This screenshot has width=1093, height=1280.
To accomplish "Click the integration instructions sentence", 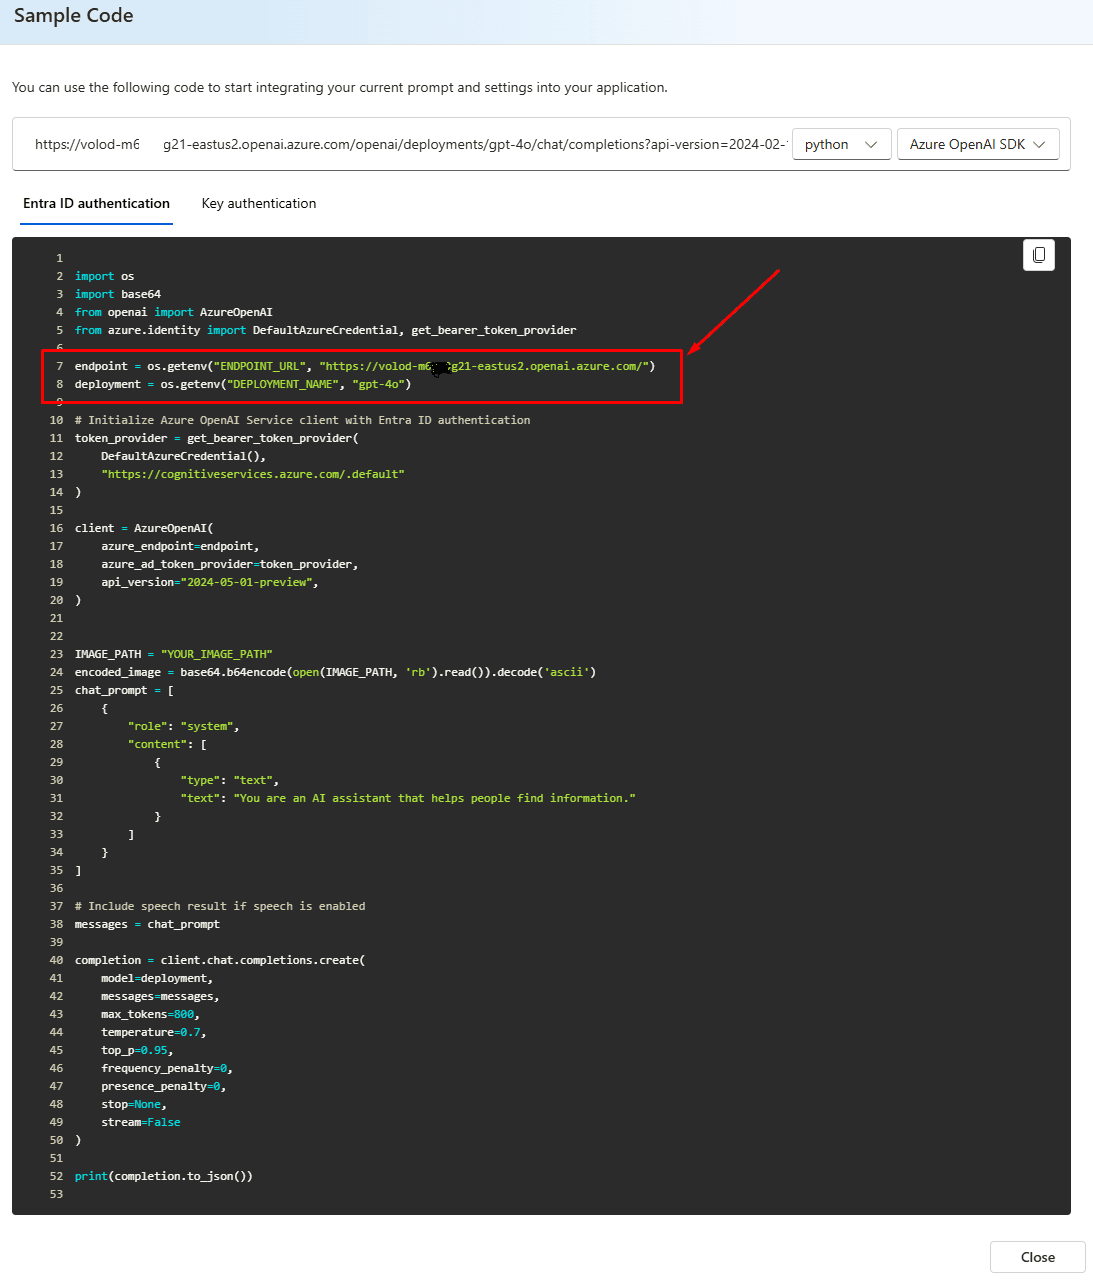I will (340, 87).
